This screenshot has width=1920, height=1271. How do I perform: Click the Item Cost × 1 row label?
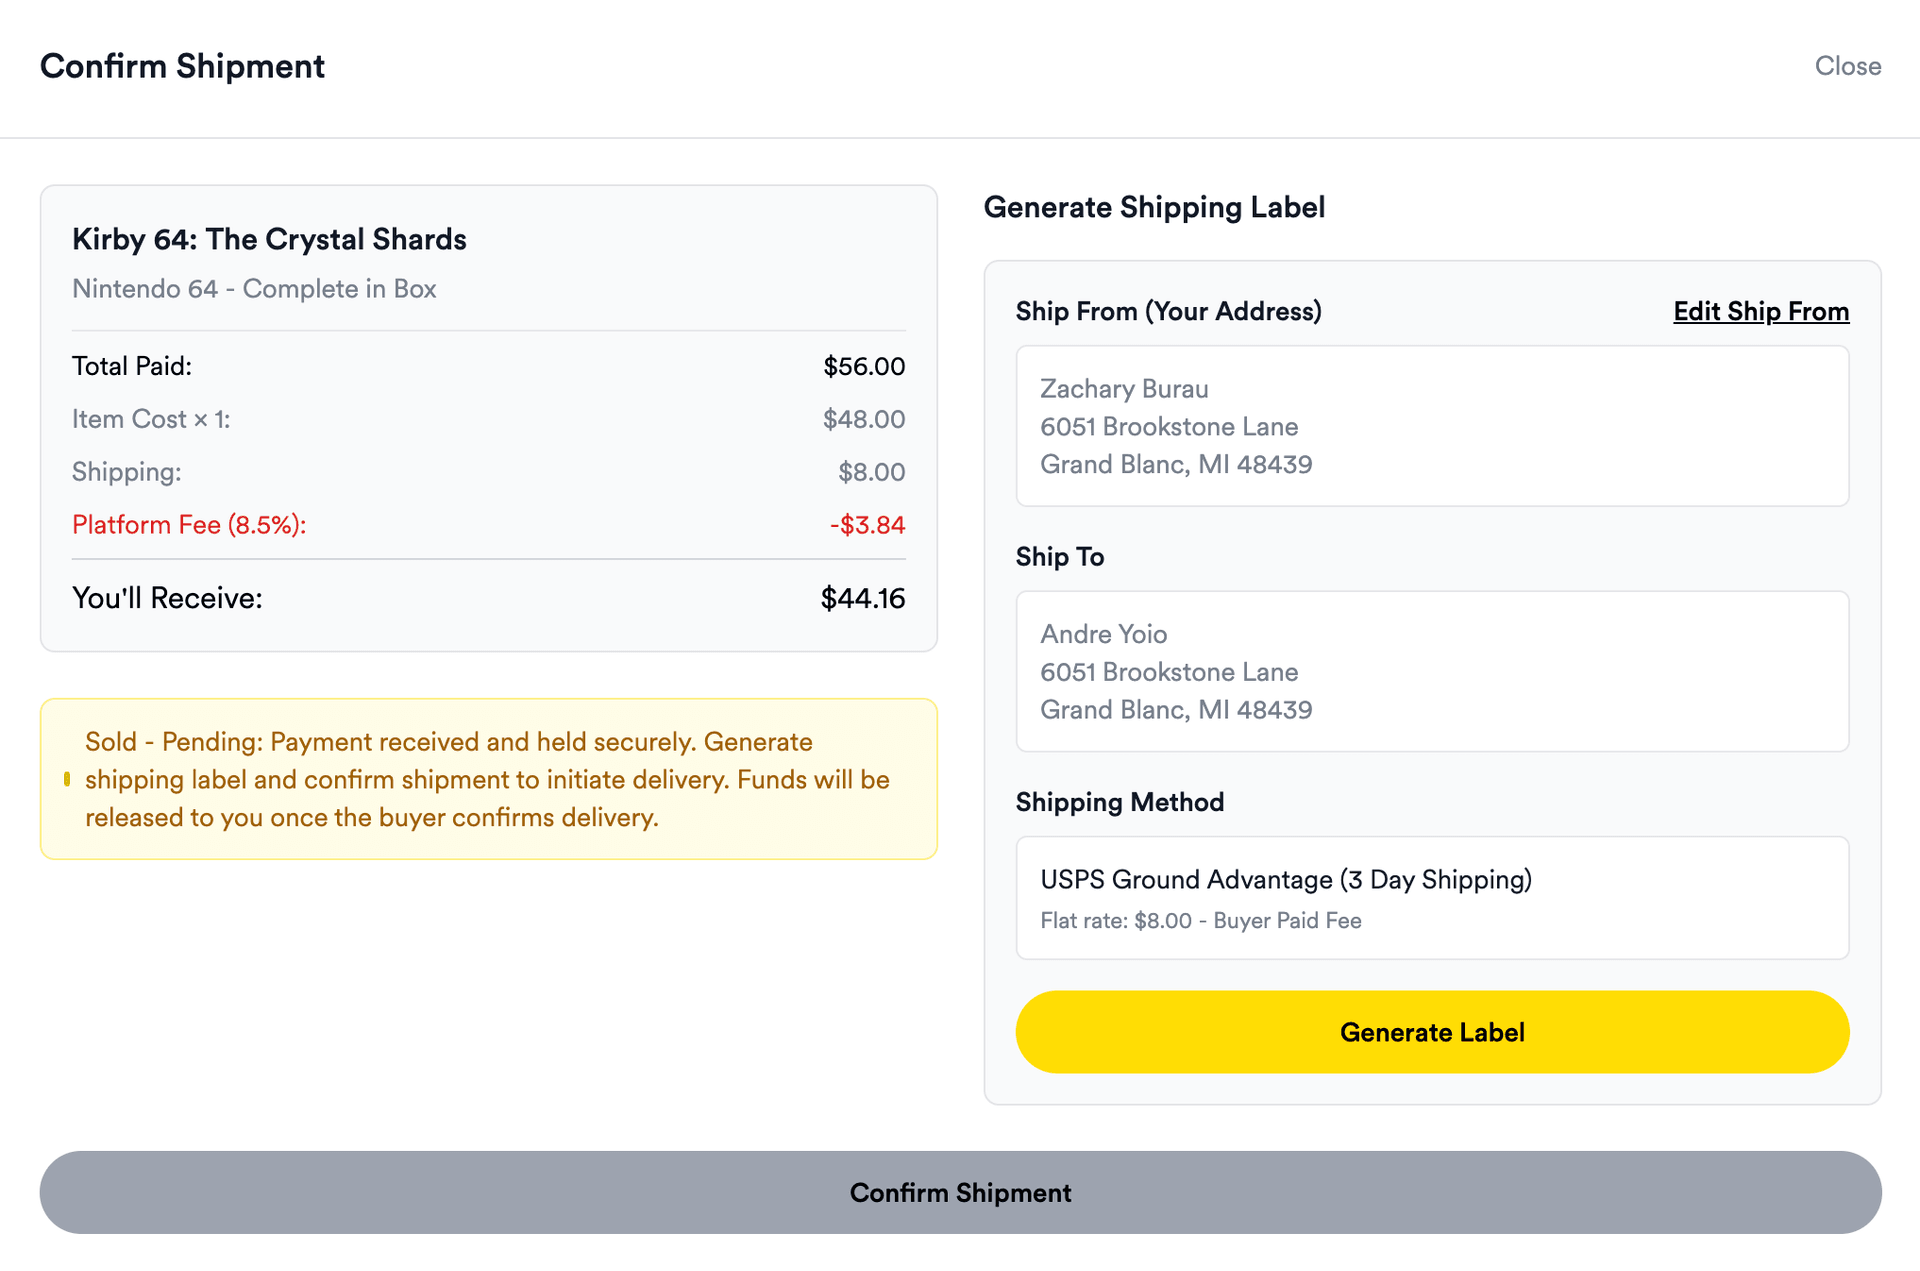(x=151, y=419)
